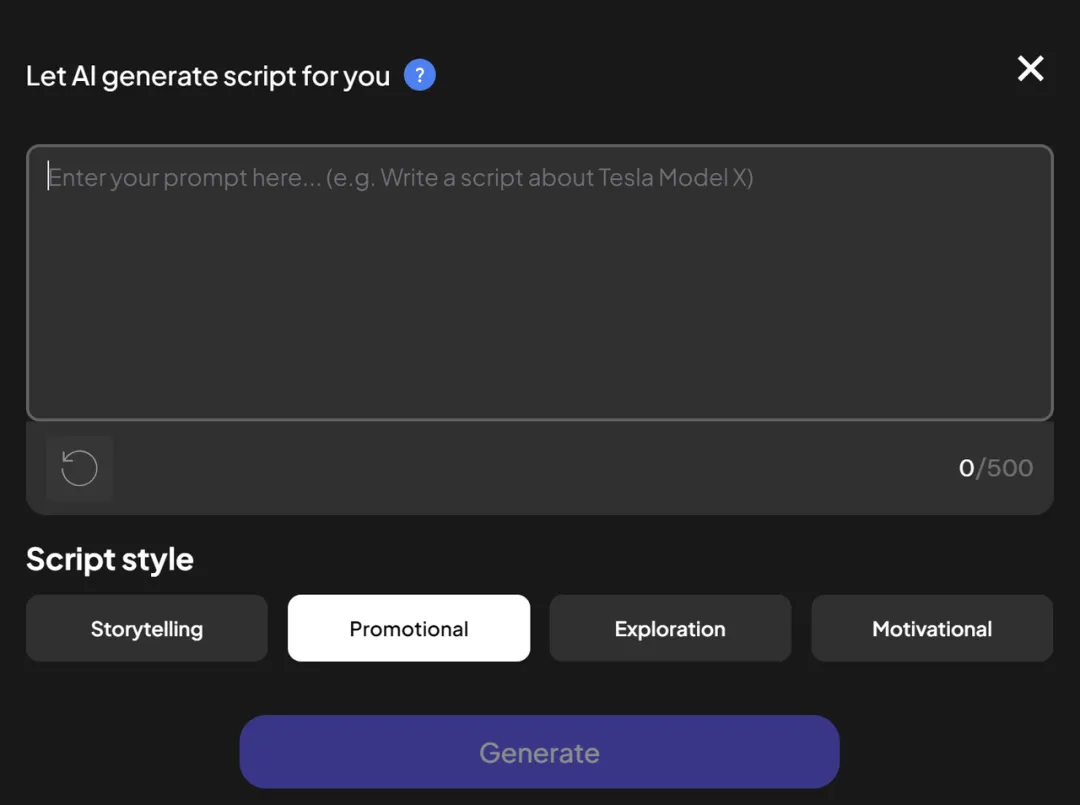The height and width of the screenshot is (805, 1080).
Task: Close the AI script generator dialog
Action: click(x=1030, y=68)
